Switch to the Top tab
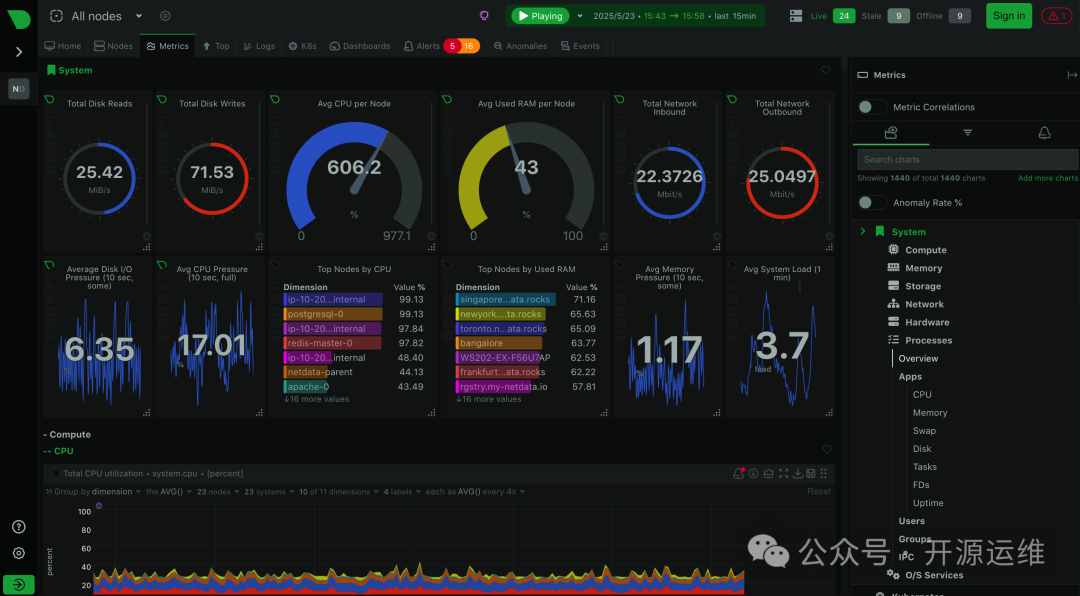 pyautogui.click(x=216, y=46)
